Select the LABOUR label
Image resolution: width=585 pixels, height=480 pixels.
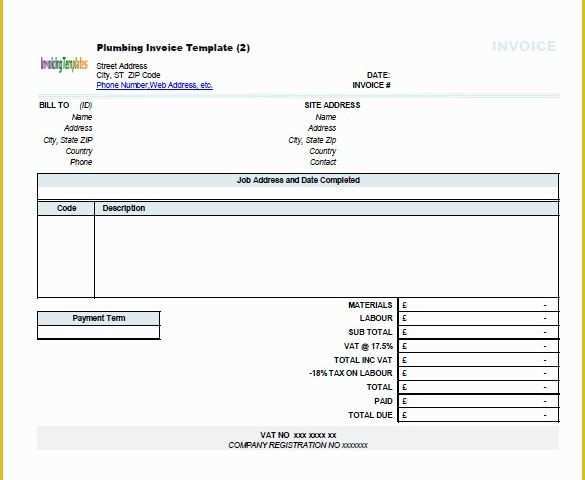tap(376, 318)
